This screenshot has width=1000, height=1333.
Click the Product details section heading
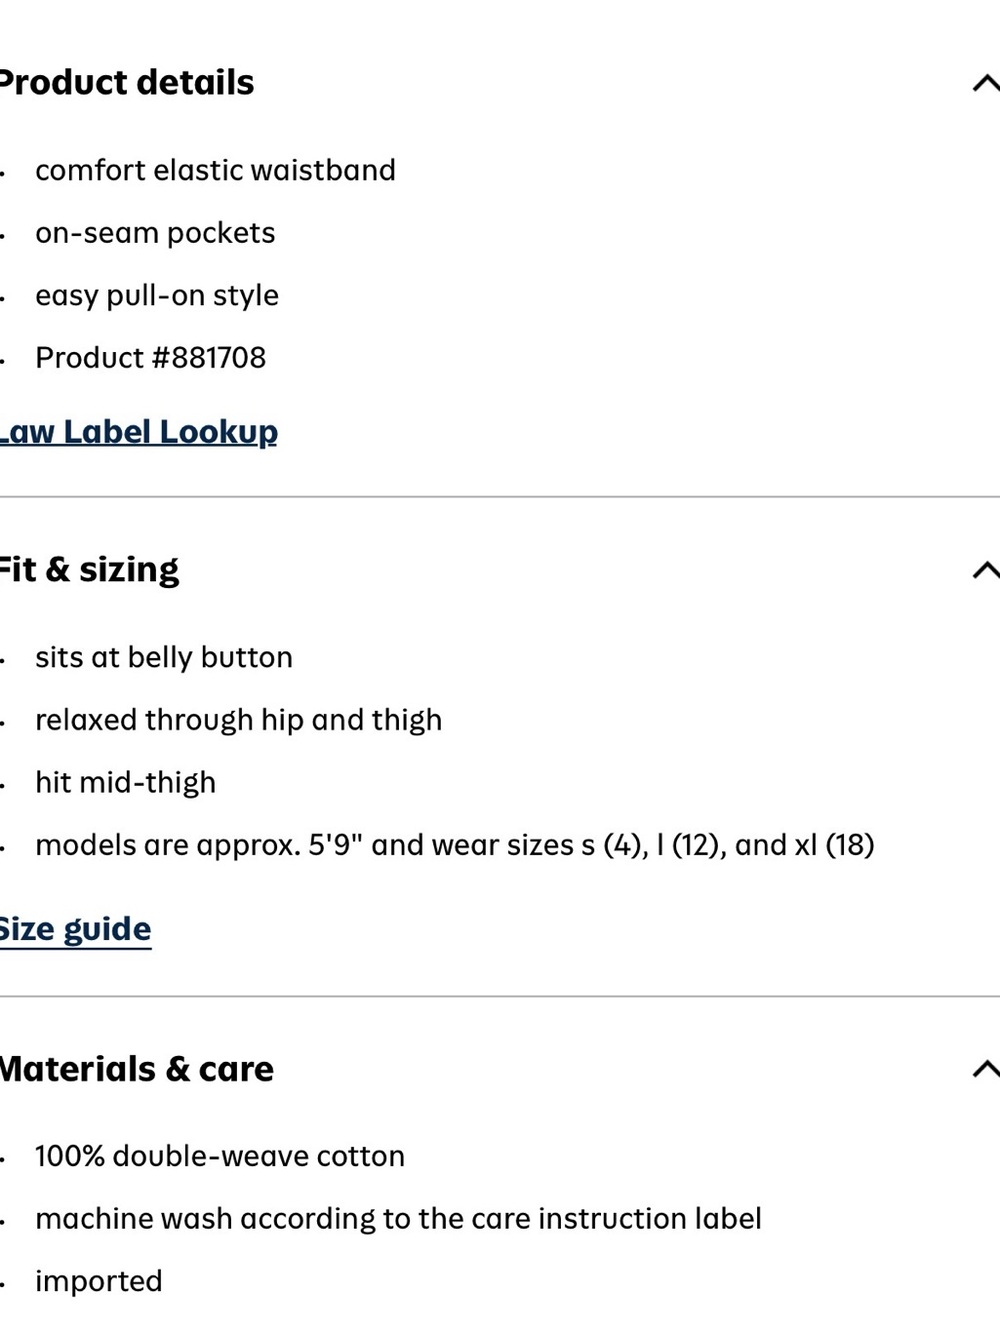point(127,82)
